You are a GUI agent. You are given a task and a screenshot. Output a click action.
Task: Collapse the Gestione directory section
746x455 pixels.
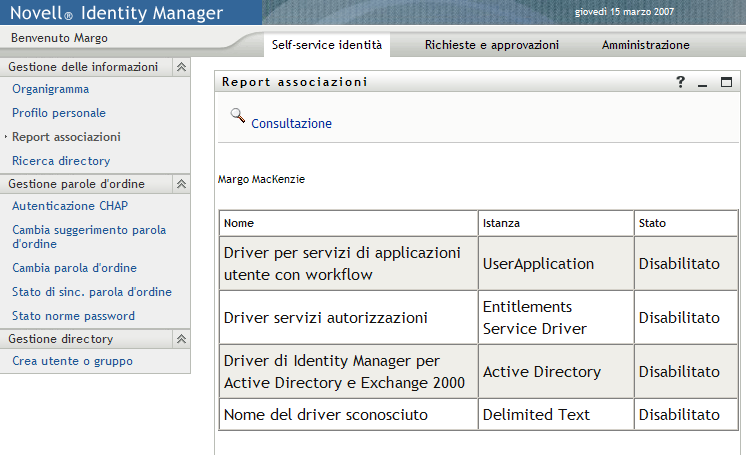(181, 339)
